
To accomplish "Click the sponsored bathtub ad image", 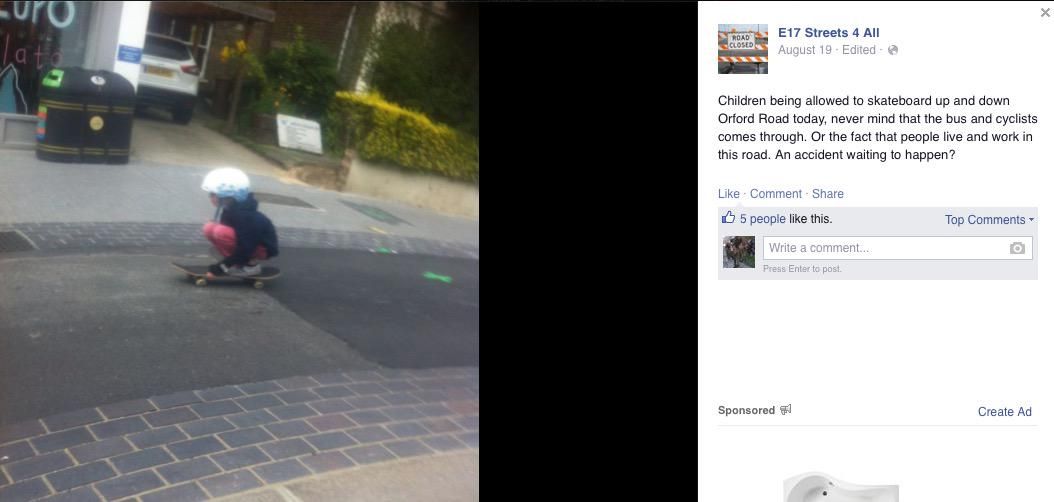I will tap(840, 487).
